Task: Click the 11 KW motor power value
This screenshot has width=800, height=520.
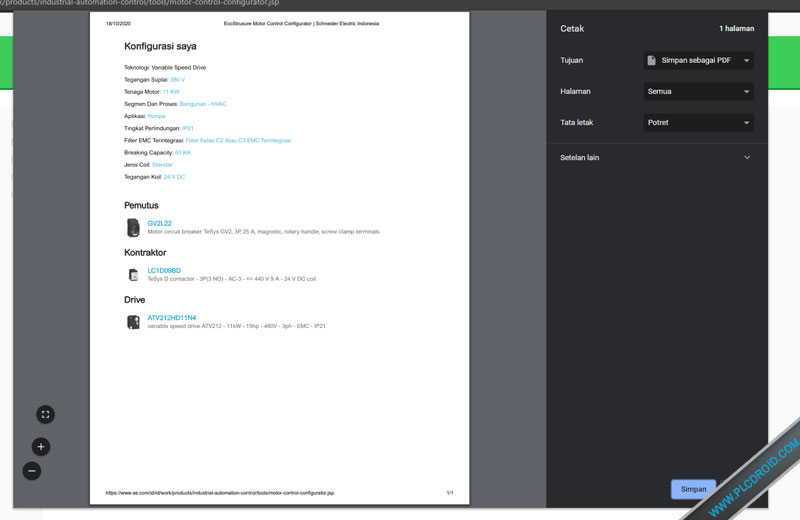Action: point(171,92)
